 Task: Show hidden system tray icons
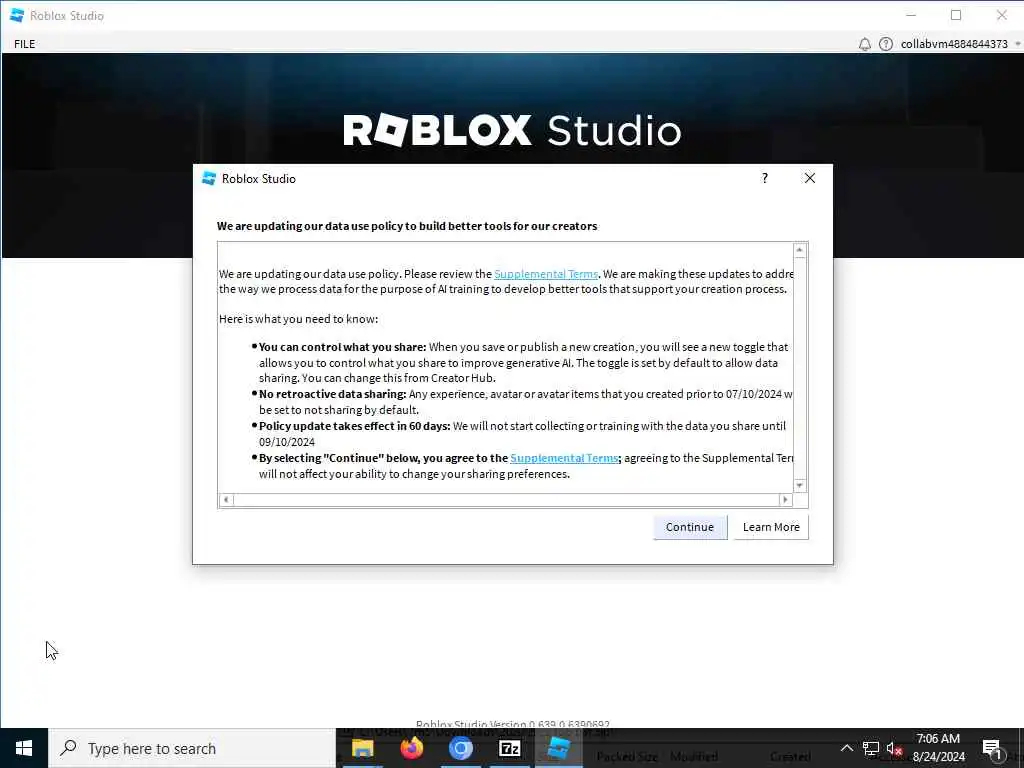(846, 748)
